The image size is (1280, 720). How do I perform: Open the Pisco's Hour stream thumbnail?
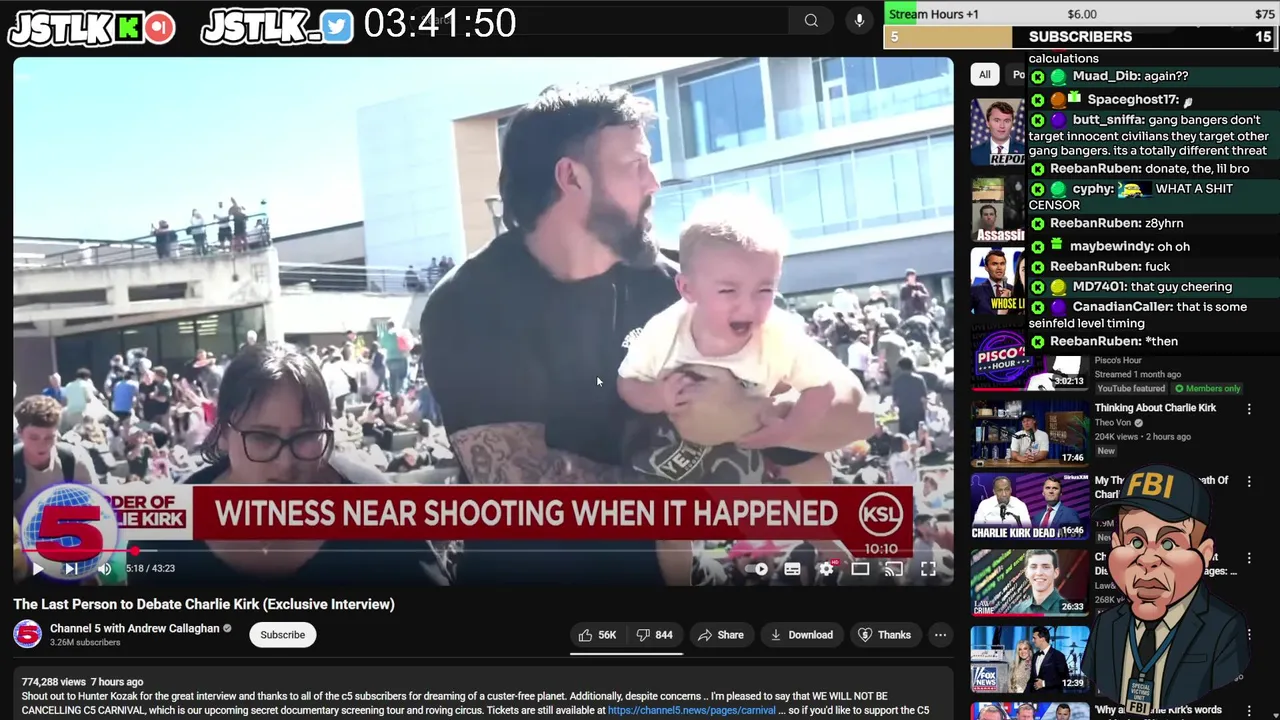[x=1029, y=358]
